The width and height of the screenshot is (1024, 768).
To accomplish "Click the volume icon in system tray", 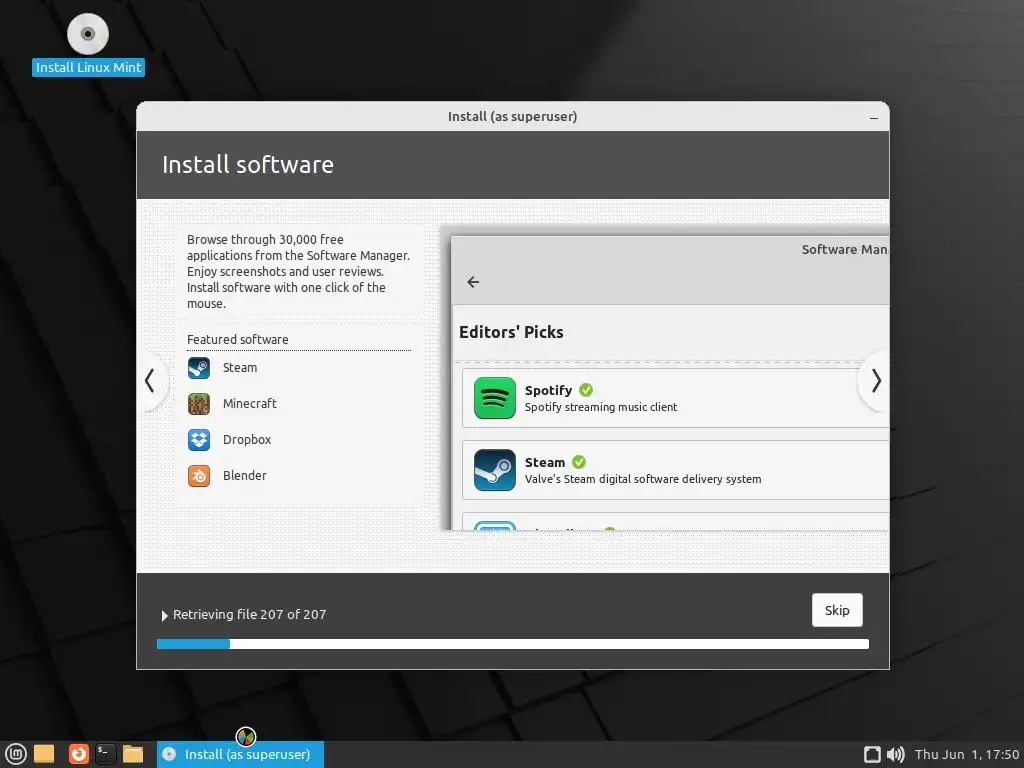I will (895, 754).
